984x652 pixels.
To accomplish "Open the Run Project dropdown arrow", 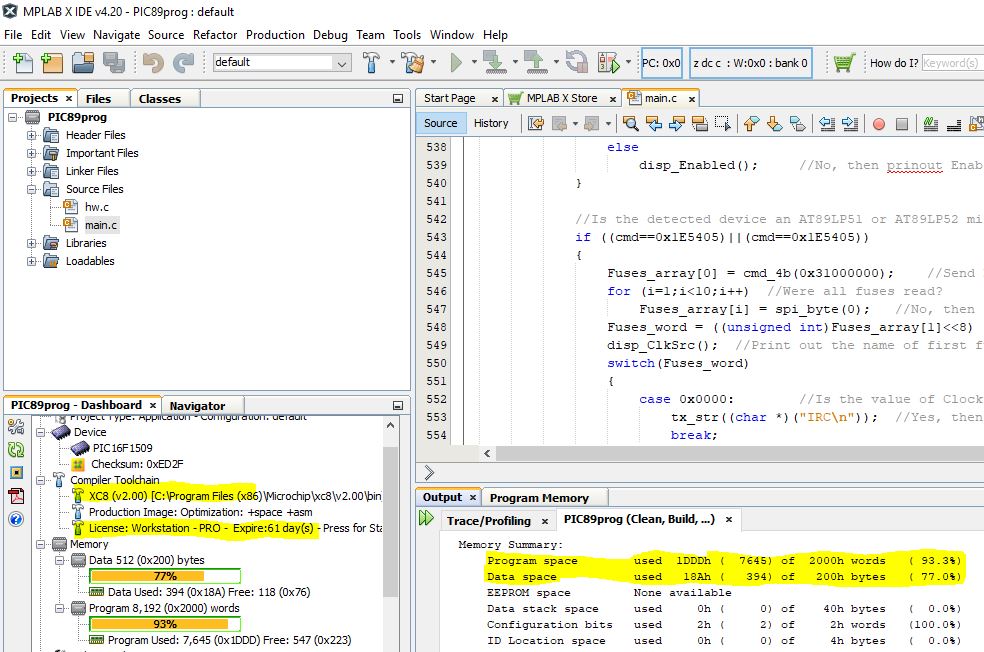I will point(474,62).
